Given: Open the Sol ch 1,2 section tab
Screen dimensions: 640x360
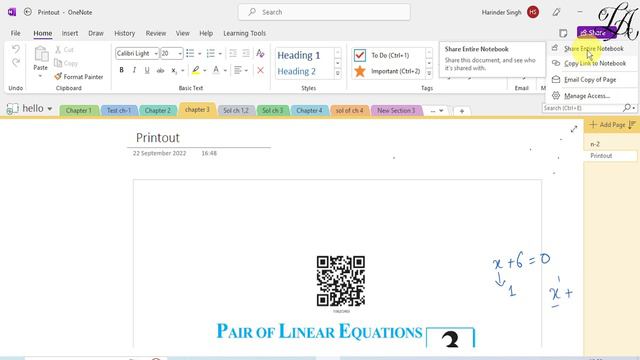Looking at the screenshot, I should 236,111.
